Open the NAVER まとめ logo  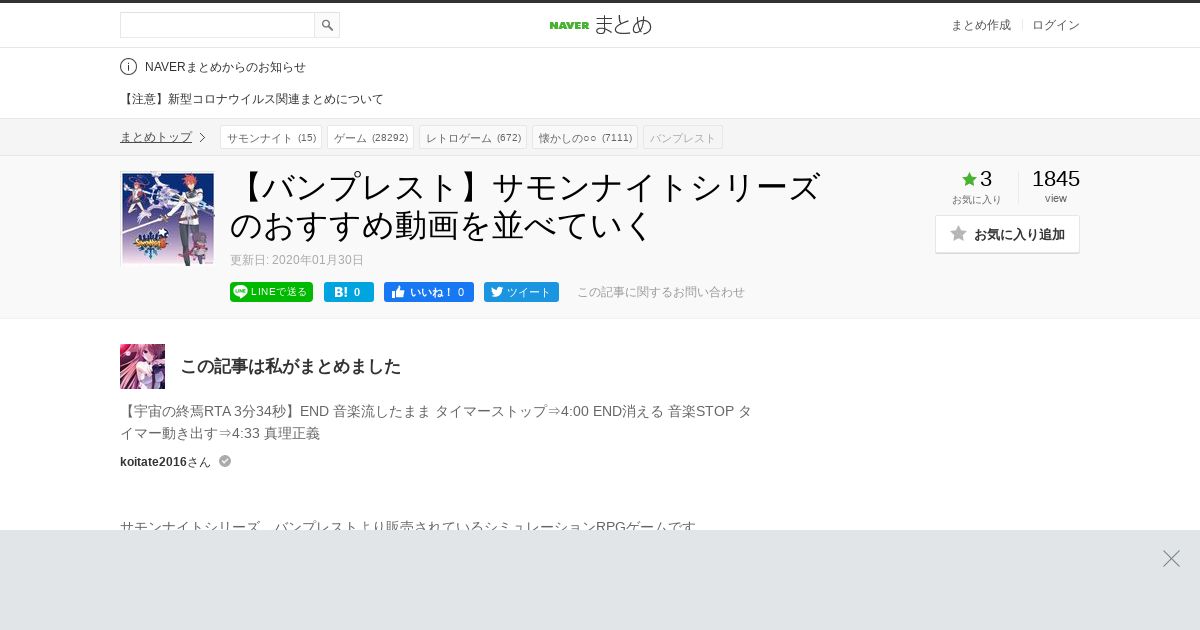600,25
